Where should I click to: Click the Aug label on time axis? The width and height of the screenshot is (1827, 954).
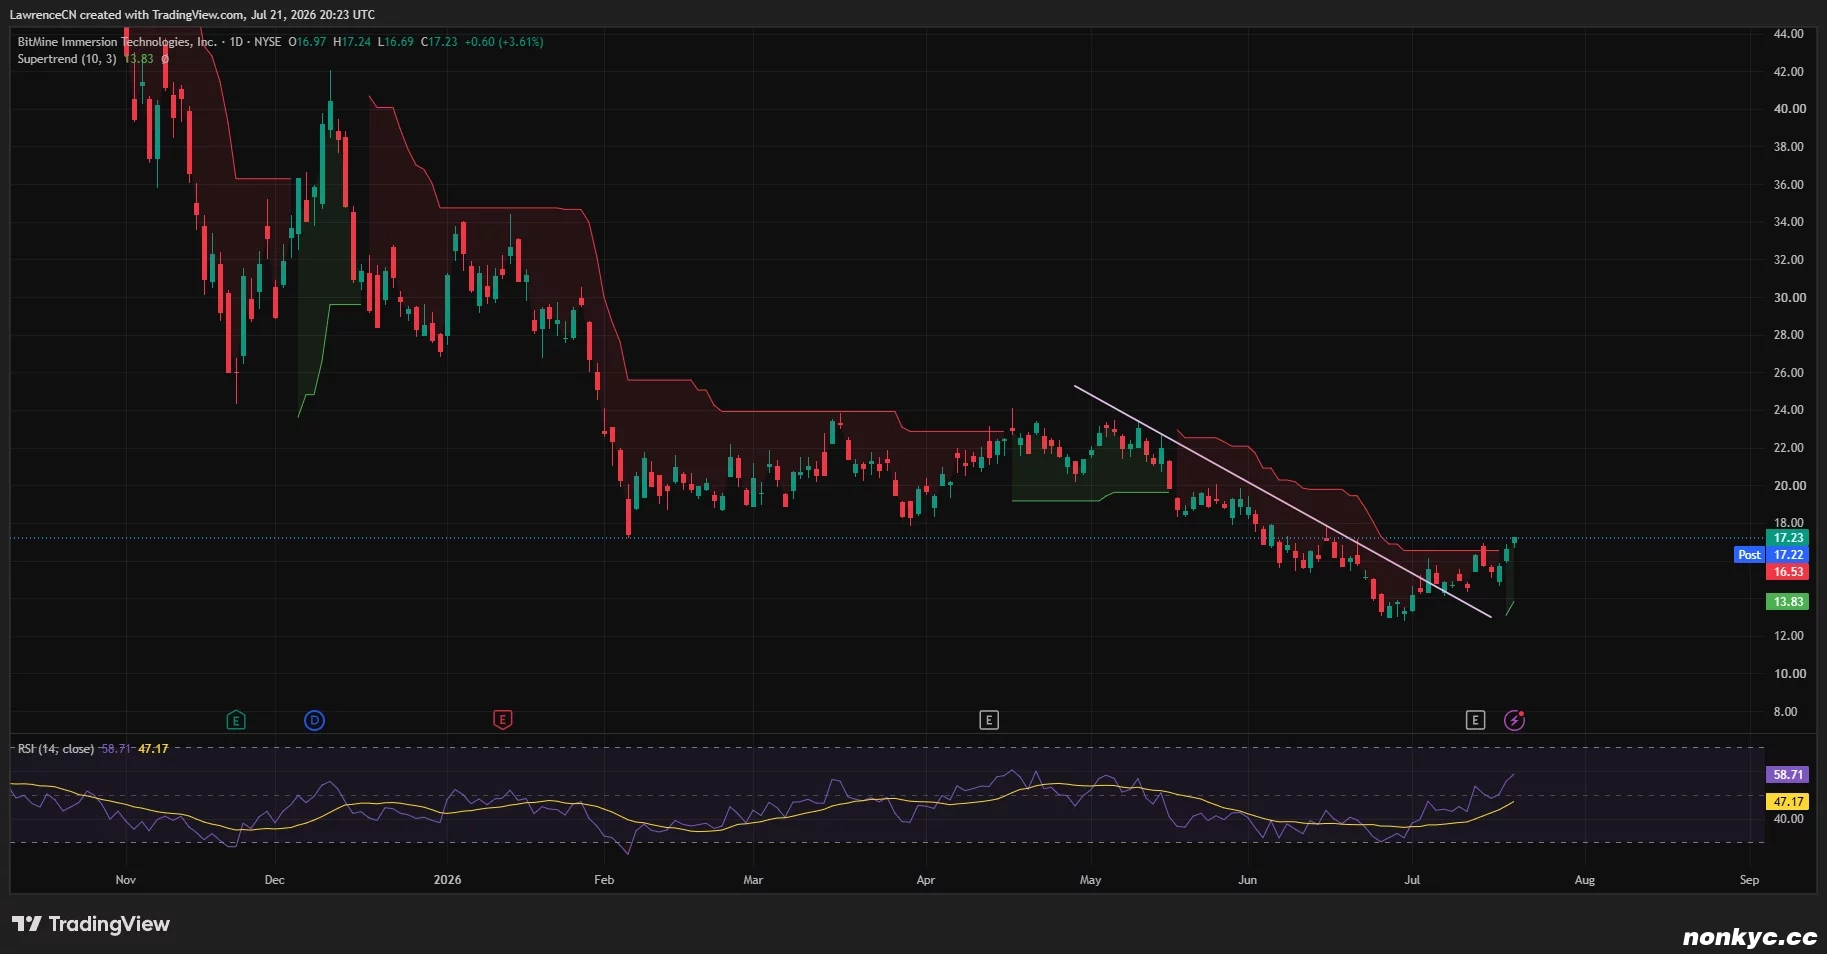point(1585,880)
